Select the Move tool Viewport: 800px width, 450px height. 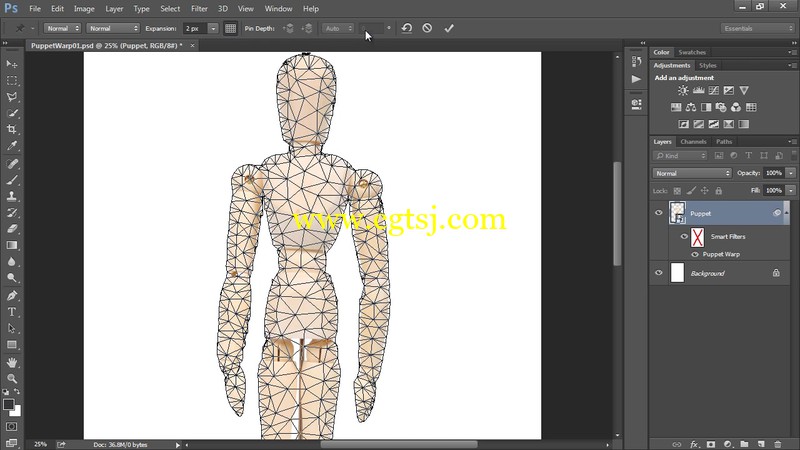click(12, 64)
